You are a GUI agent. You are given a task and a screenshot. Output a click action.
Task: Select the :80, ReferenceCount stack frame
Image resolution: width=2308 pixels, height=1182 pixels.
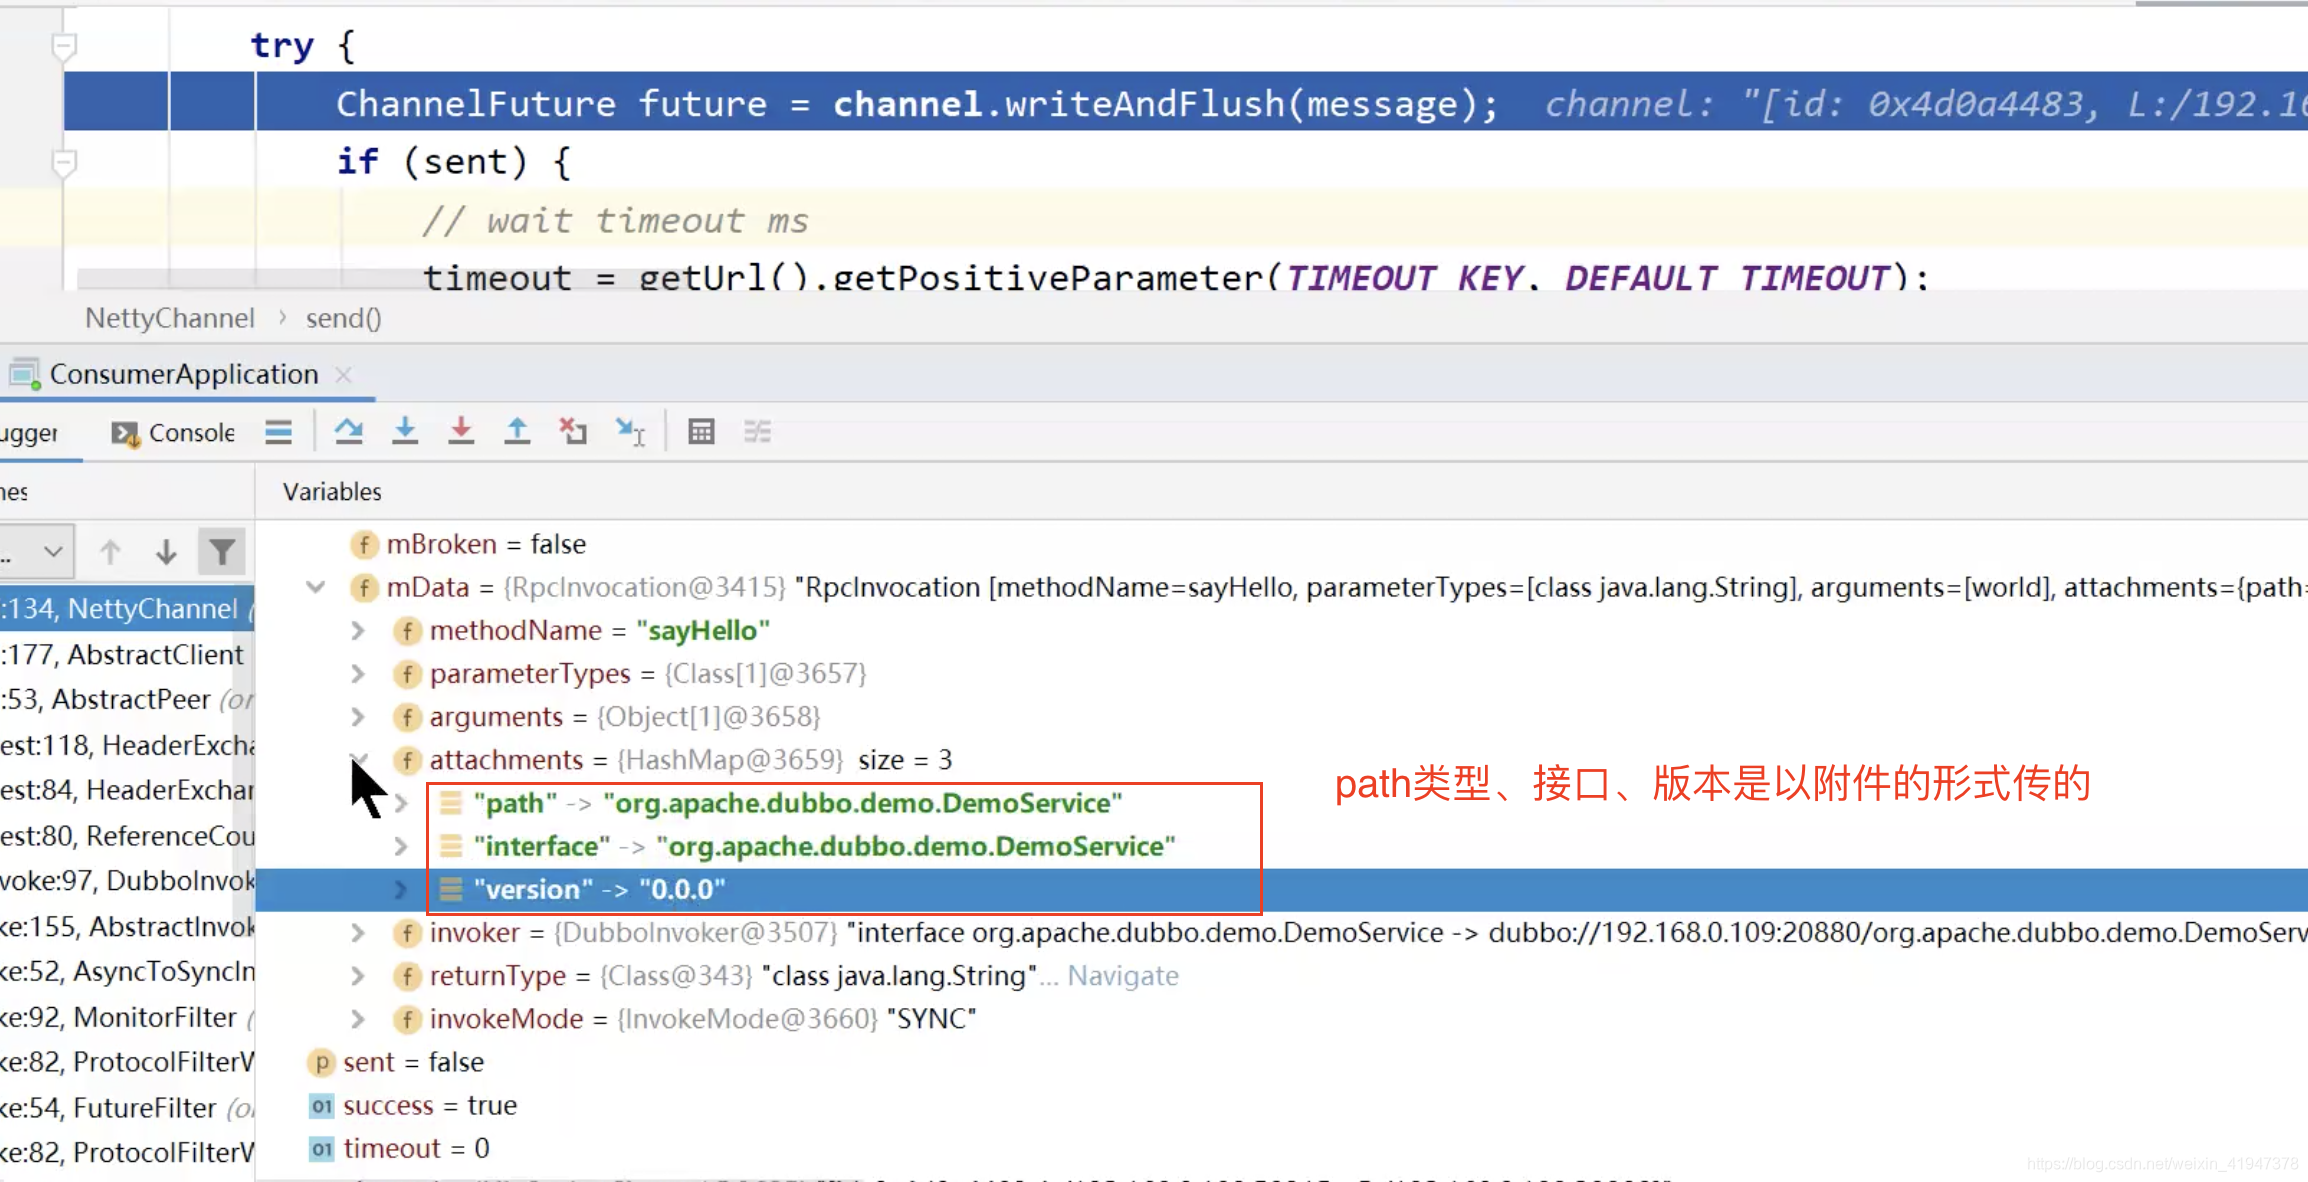click(127, 835)
